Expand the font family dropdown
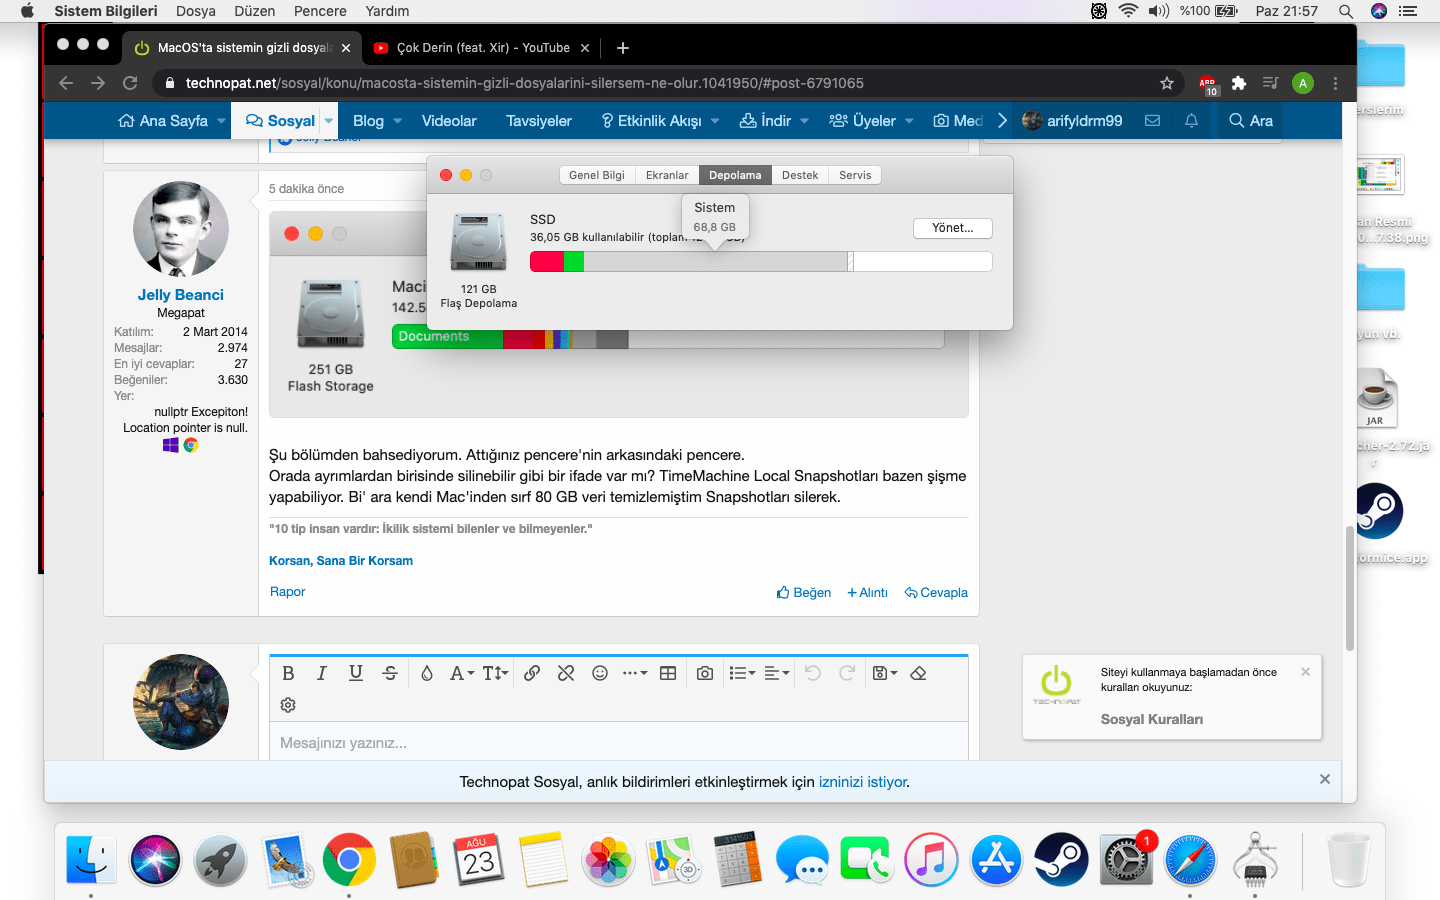 [461, 673]
